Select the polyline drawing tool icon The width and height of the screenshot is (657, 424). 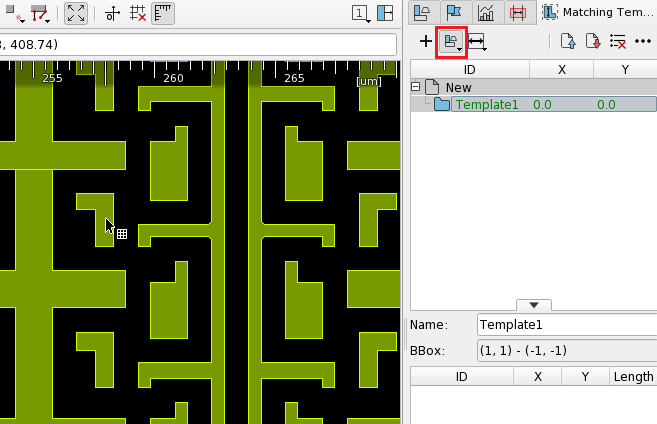coord(40,13)
